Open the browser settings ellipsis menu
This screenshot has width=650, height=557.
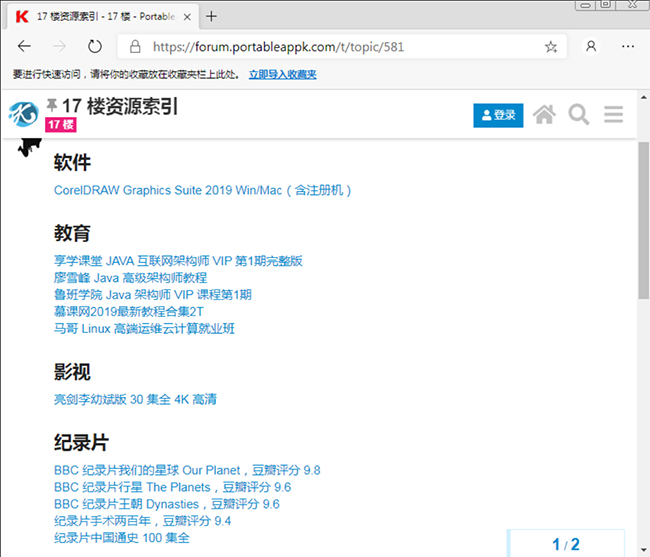coord(628,46)
